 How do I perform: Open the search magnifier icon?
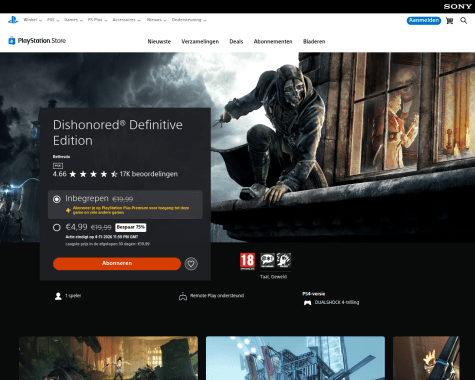click(x=464, y=21)
